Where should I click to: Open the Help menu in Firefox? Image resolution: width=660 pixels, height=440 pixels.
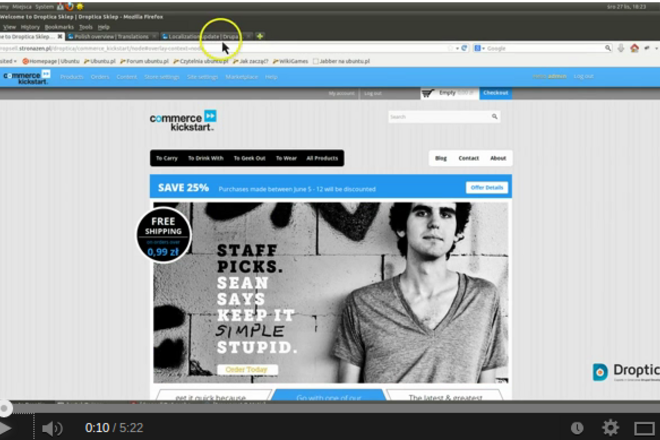point(104,27)
